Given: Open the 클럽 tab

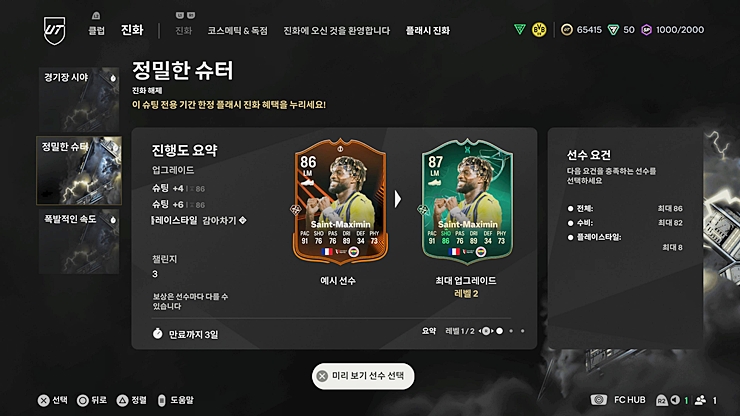Looking at the screenshot, I should [x=96, y=31].
